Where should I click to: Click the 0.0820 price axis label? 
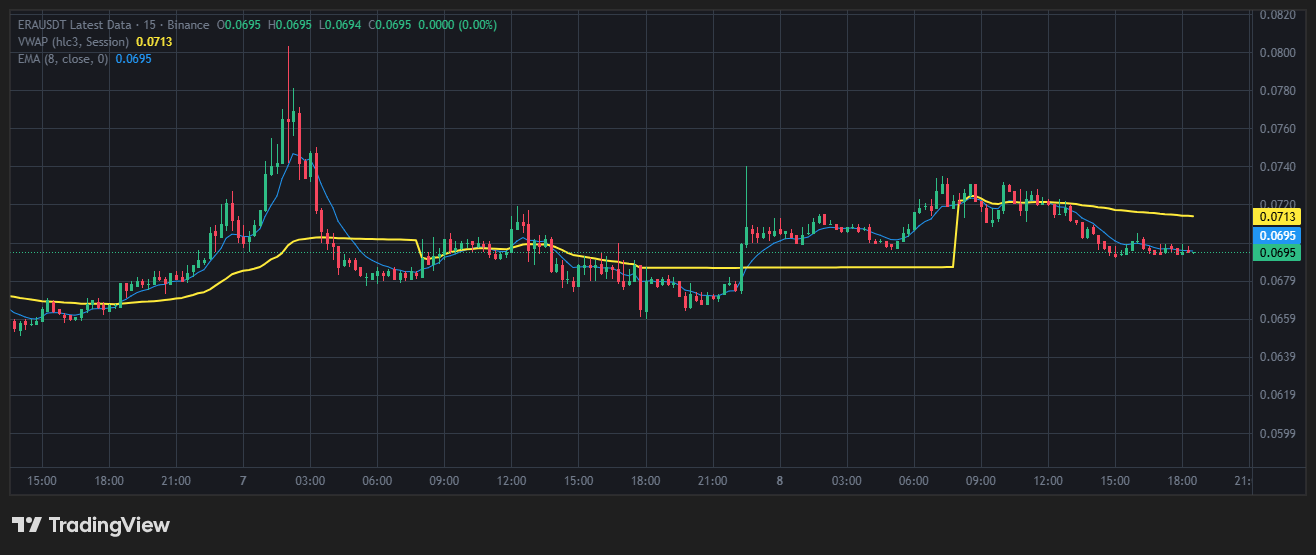[1277, 15]
